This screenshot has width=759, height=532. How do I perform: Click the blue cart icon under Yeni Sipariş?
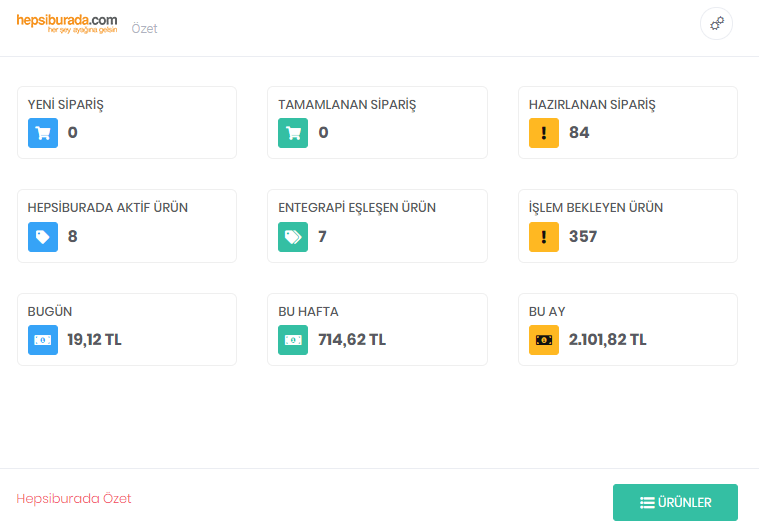pyautogui.click(x=43, y=133)
